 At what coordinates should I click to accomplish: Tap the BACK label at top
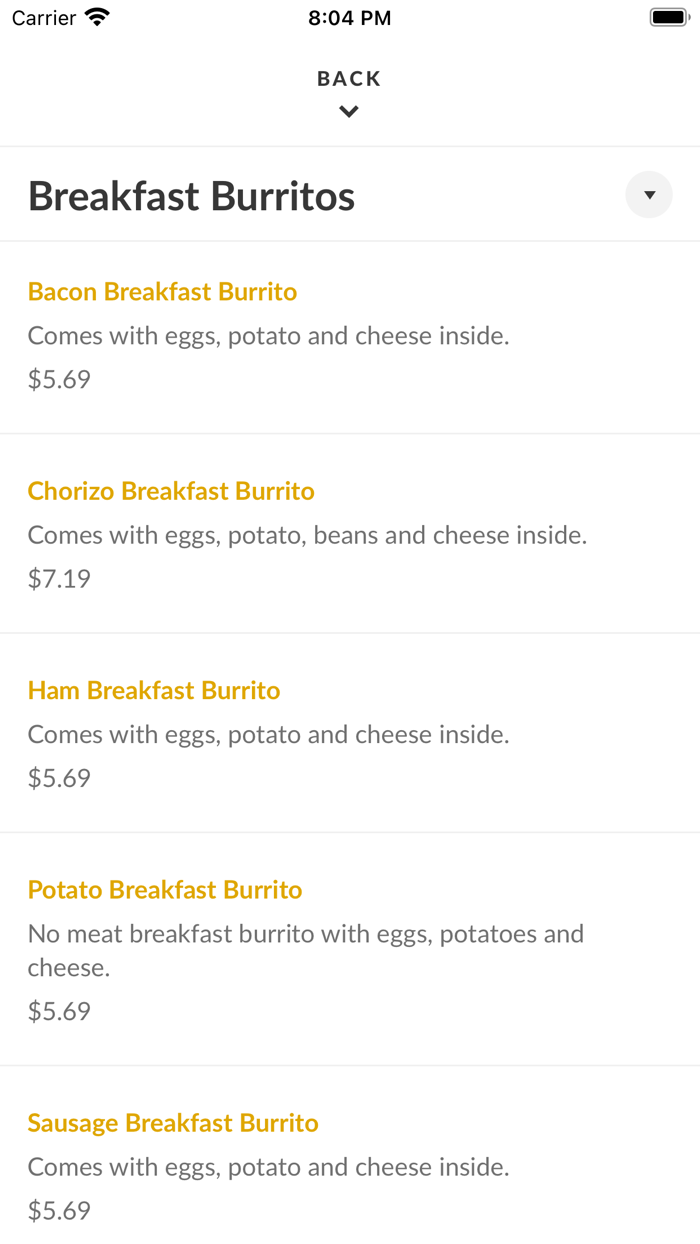[x=349, y=79]
